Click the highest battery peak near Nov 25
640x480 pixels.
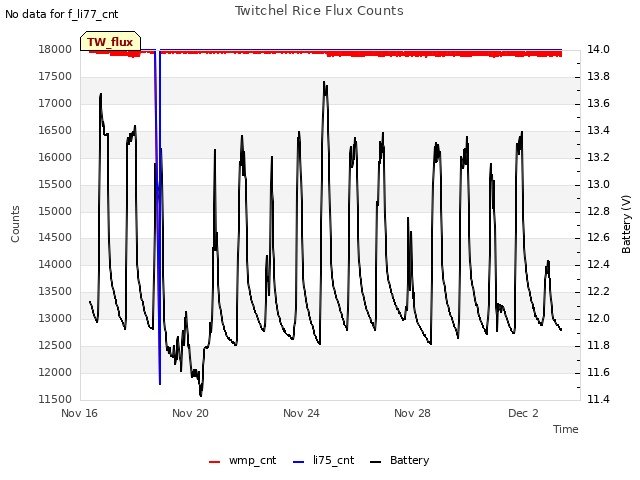click(x=324, y=82)
